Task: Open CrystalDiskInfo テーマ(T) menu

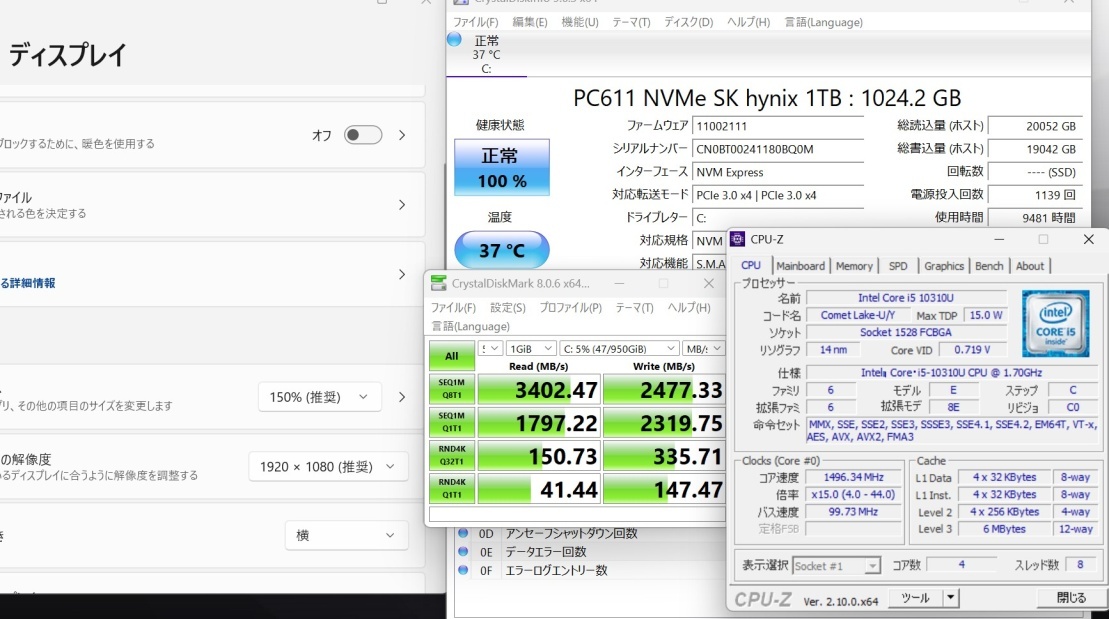Action: coord(631,22)
